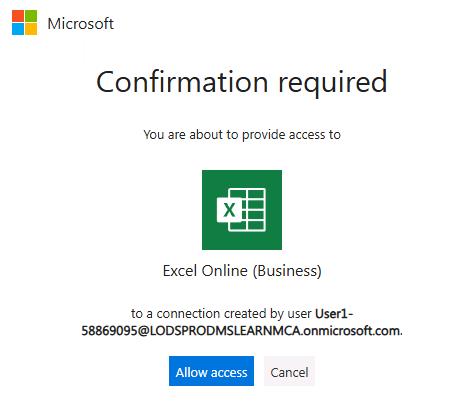460x418 pixels.
Task: Select the 'You are about to provide access to' text
Action: point(242,135)
